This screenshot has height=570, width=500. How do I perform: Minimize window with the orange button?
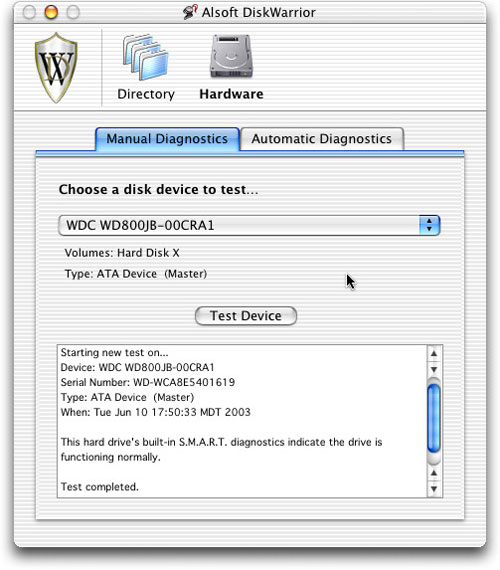(x=51, y=12)
